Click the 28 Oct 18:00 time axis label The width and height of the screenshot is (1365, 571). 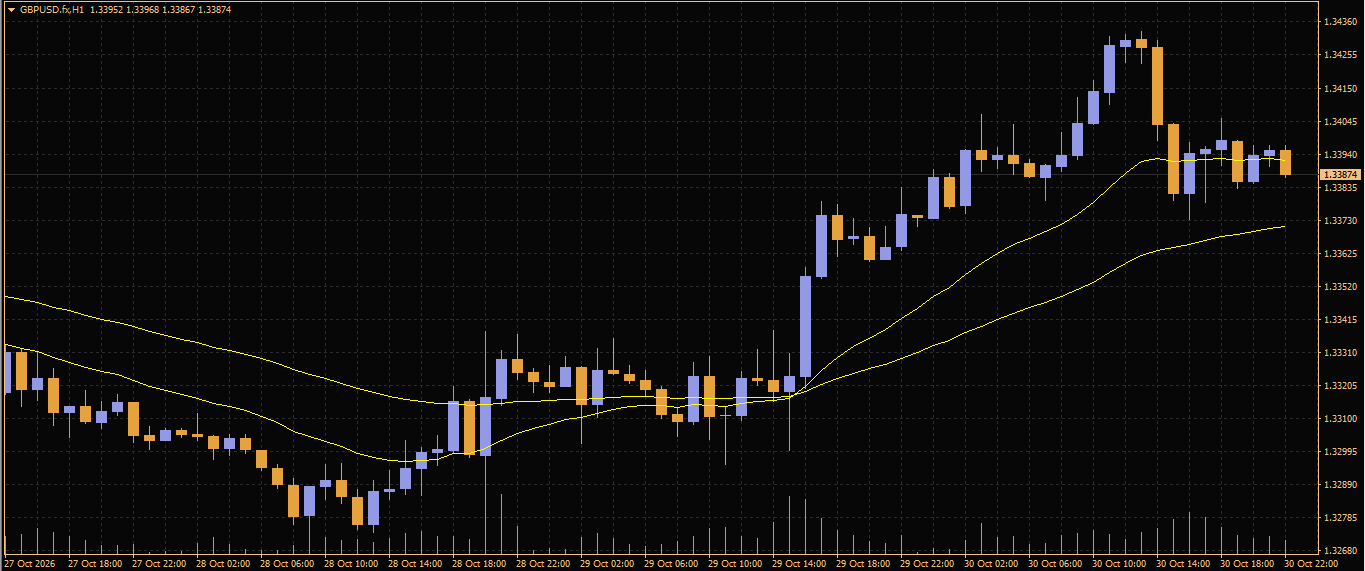tap(480, 564)
